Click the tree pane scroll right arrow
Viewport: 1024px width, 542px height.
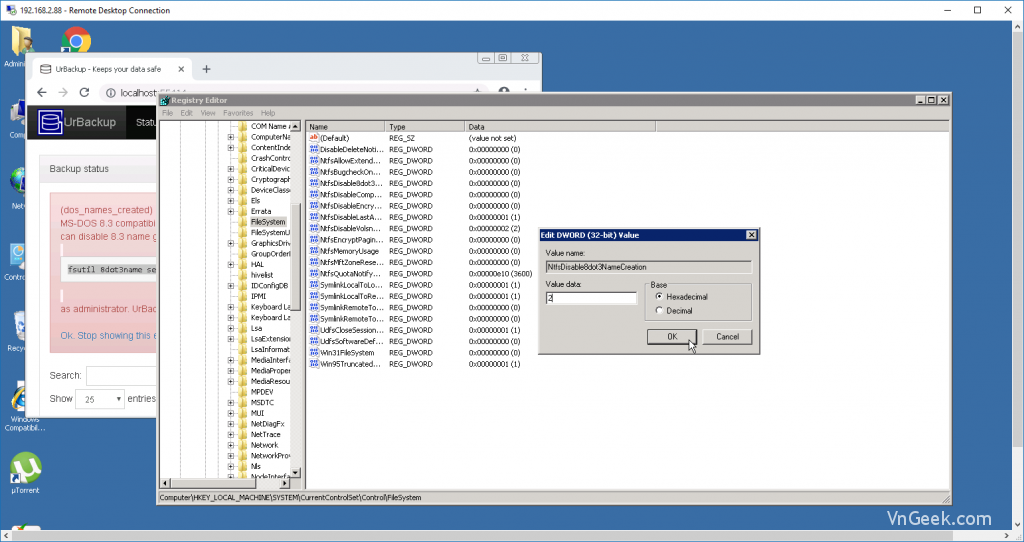(284, 483)
